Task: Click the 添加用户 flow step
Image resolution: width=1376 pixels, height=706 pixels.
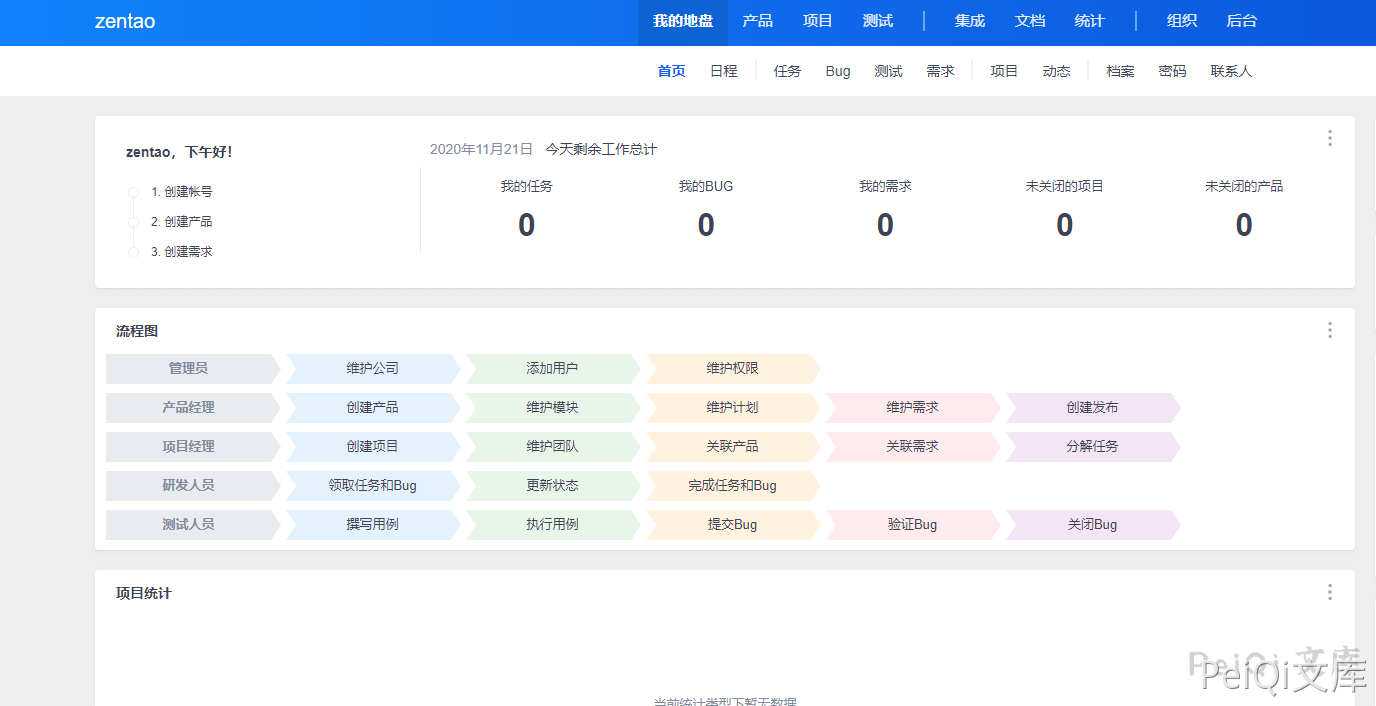Action: (x=552, y=368)
